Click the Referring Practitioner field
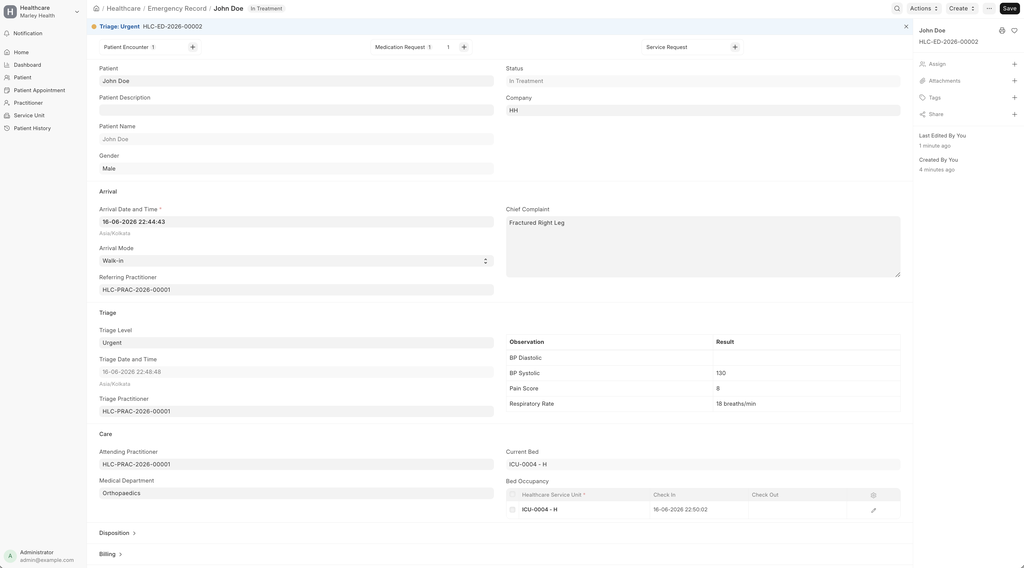This screenshot has height=568, width=1024. coord(296,290)
